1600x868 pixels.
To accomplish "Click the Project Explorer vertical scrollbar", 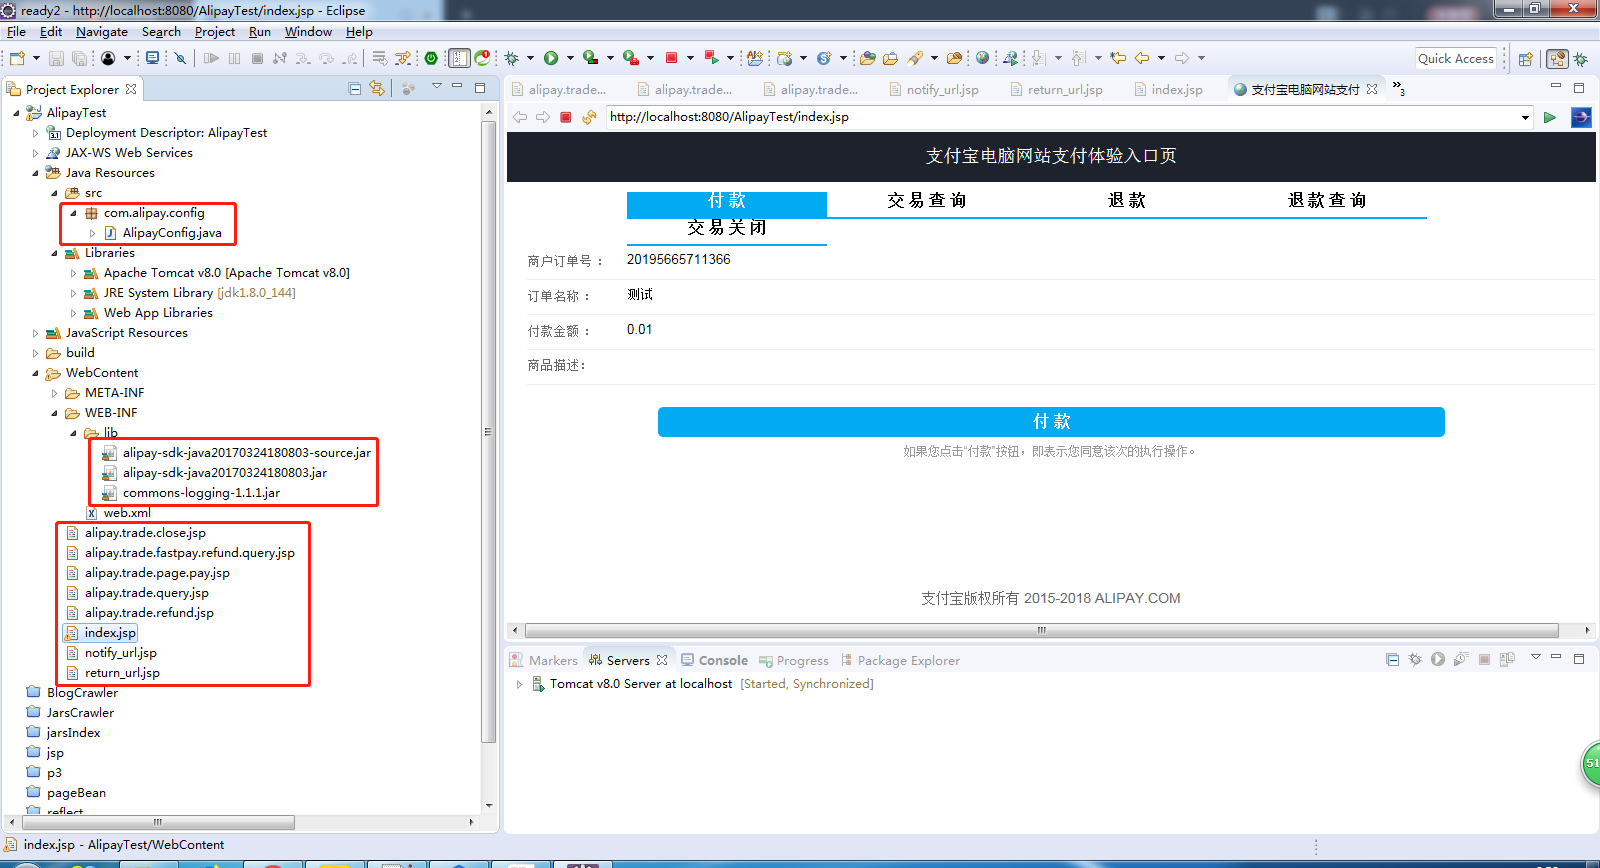I will click(489, 430).
